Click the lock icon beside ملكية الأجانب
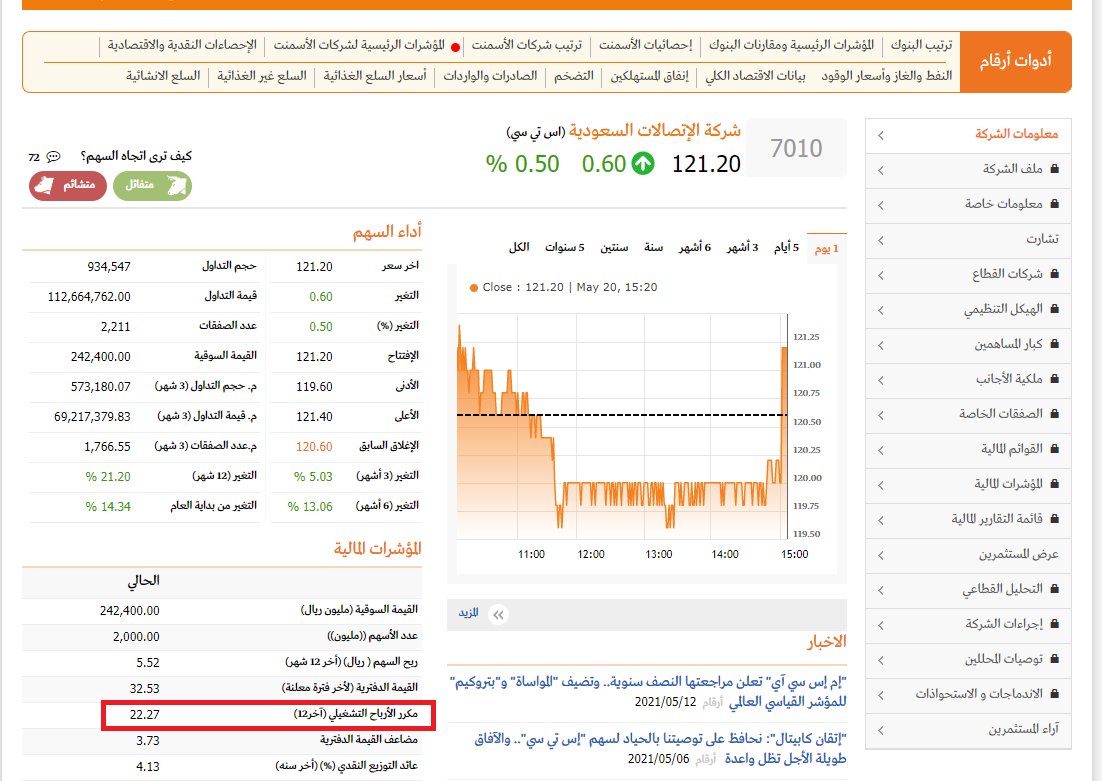 click(x=1054, y=379)
